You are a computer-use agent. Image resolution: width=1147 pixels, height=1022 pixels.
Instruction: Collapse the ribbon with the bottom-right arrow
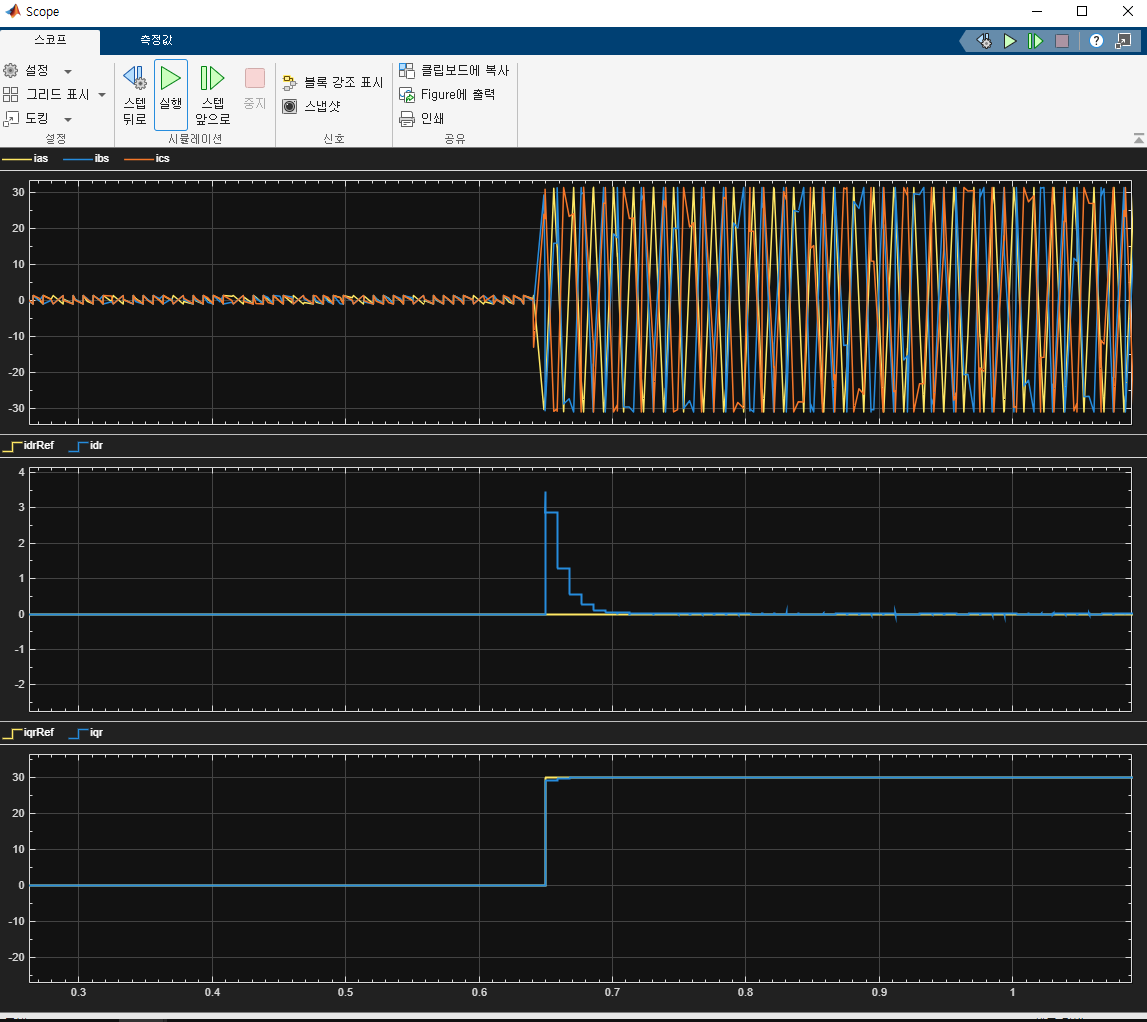point(1138,138)
